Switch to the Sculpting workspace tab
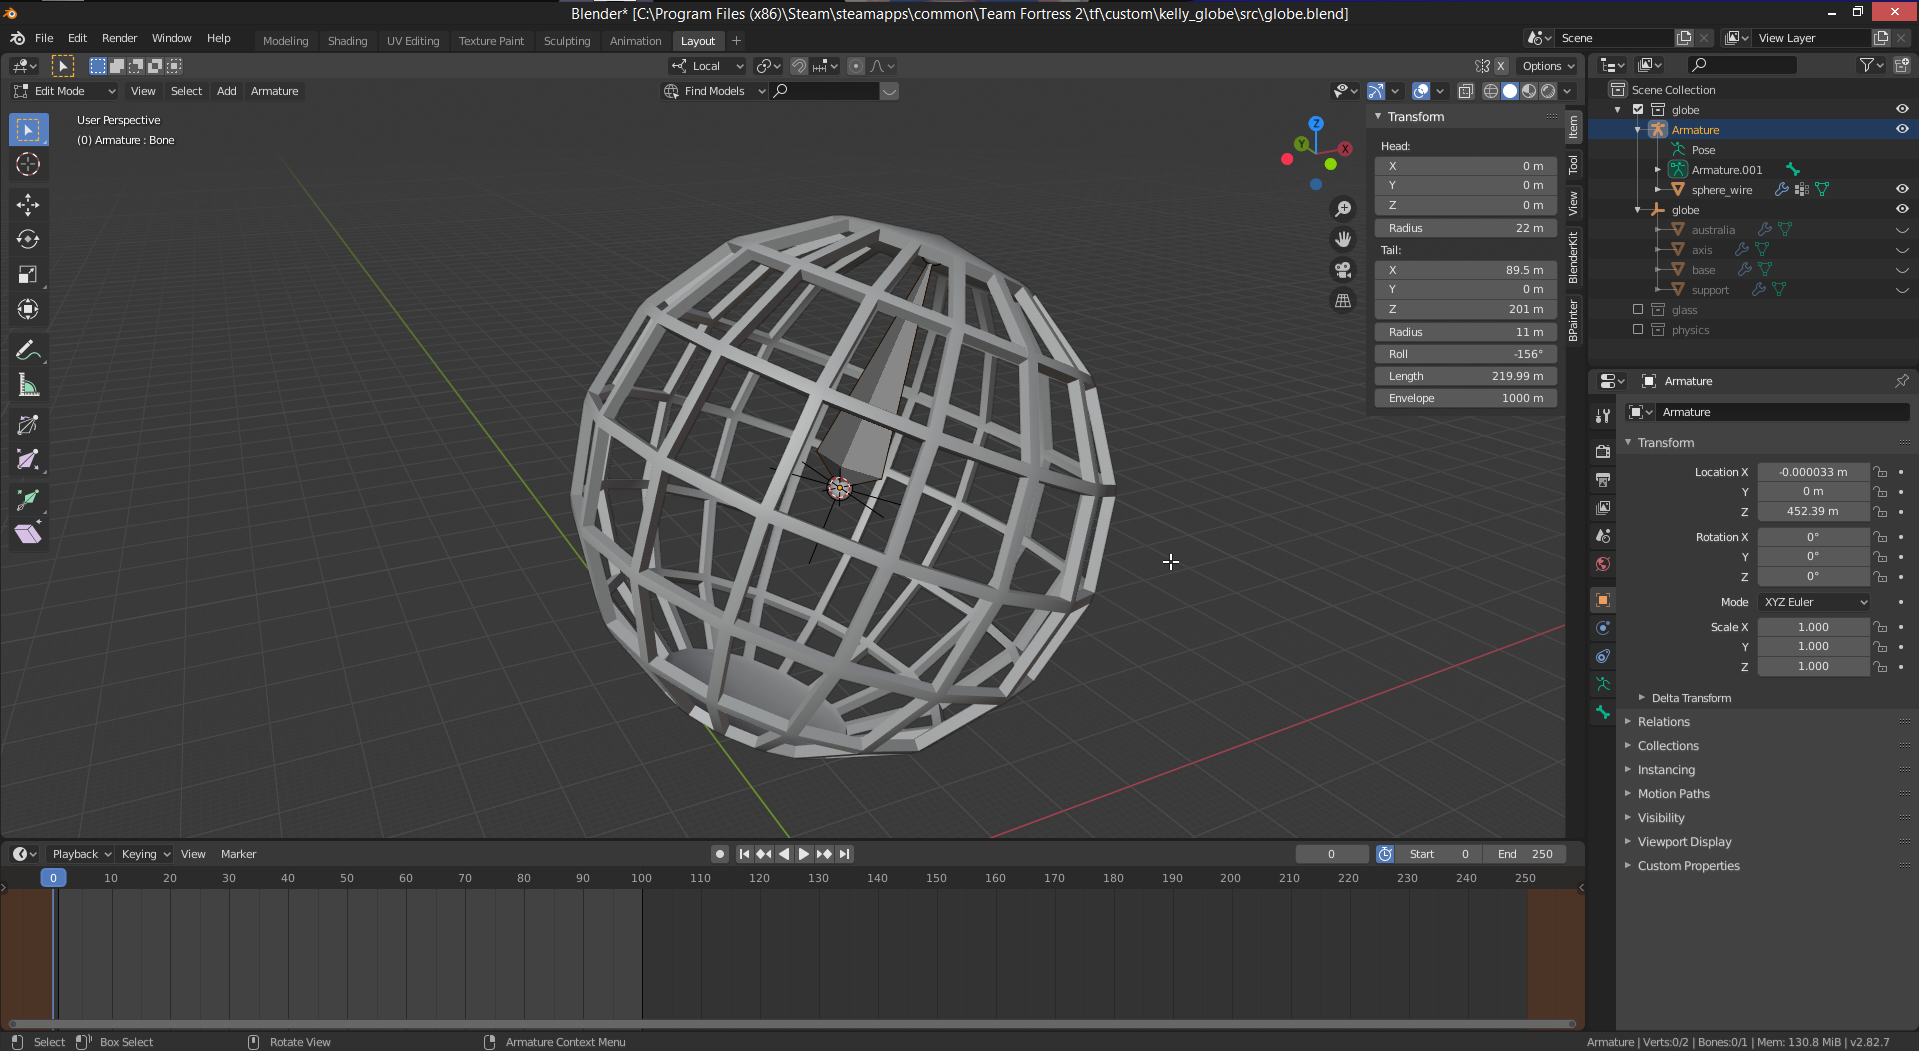Image resolution: width=1919 pixels, height=1051 pixels. [566, 41]
